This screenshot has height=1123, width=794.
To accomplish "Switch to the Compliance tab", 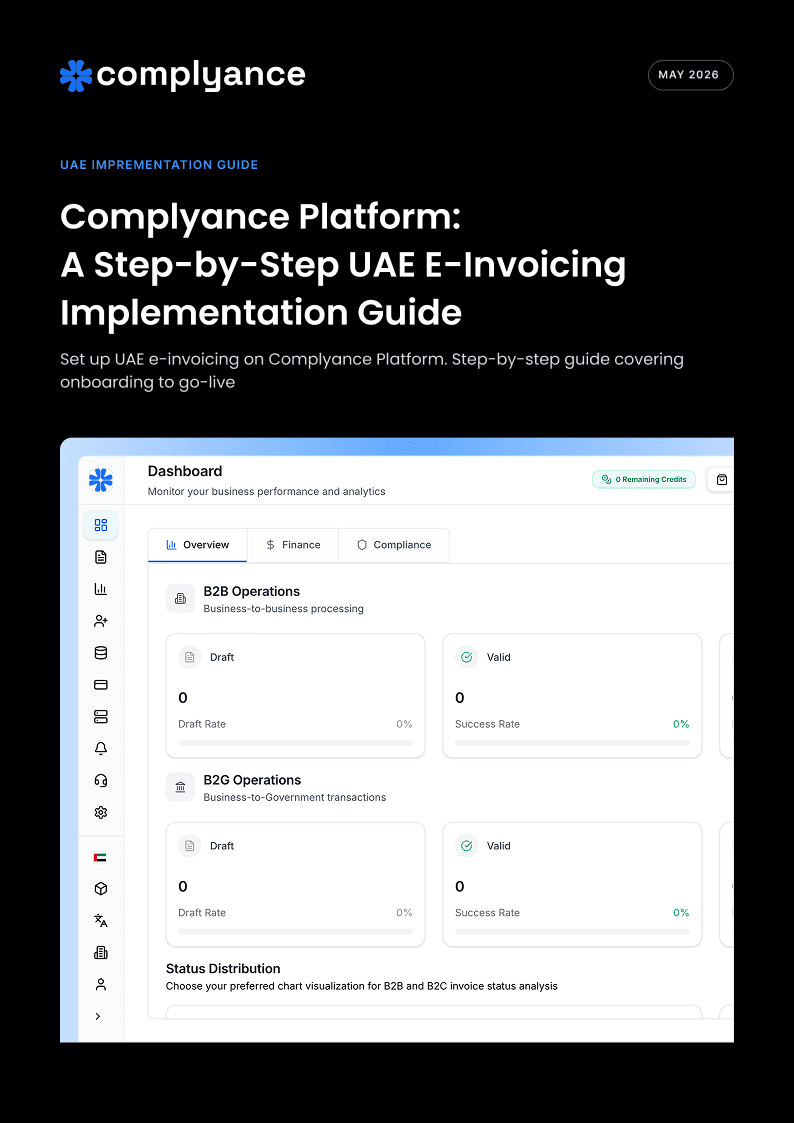I will pos(394,545).
